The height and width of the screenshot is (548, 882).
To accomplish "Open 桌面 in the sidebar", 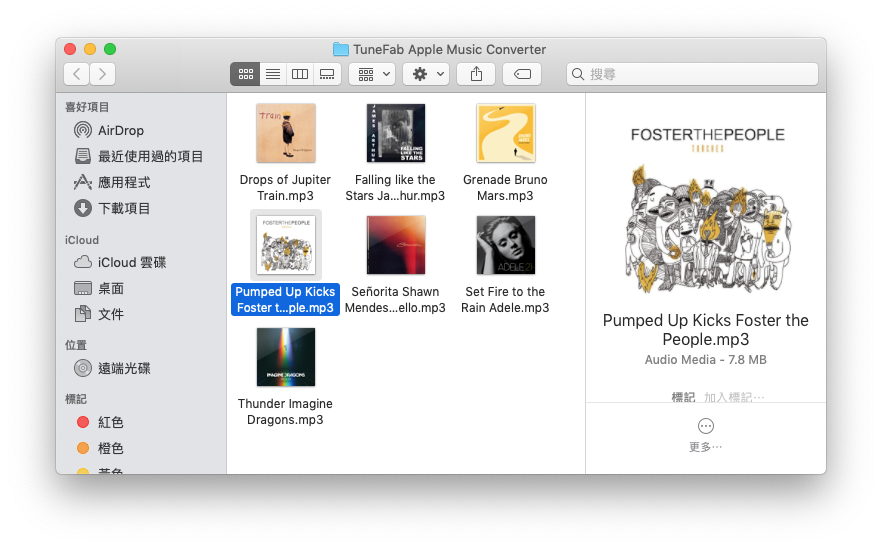I will pos(99,289).
